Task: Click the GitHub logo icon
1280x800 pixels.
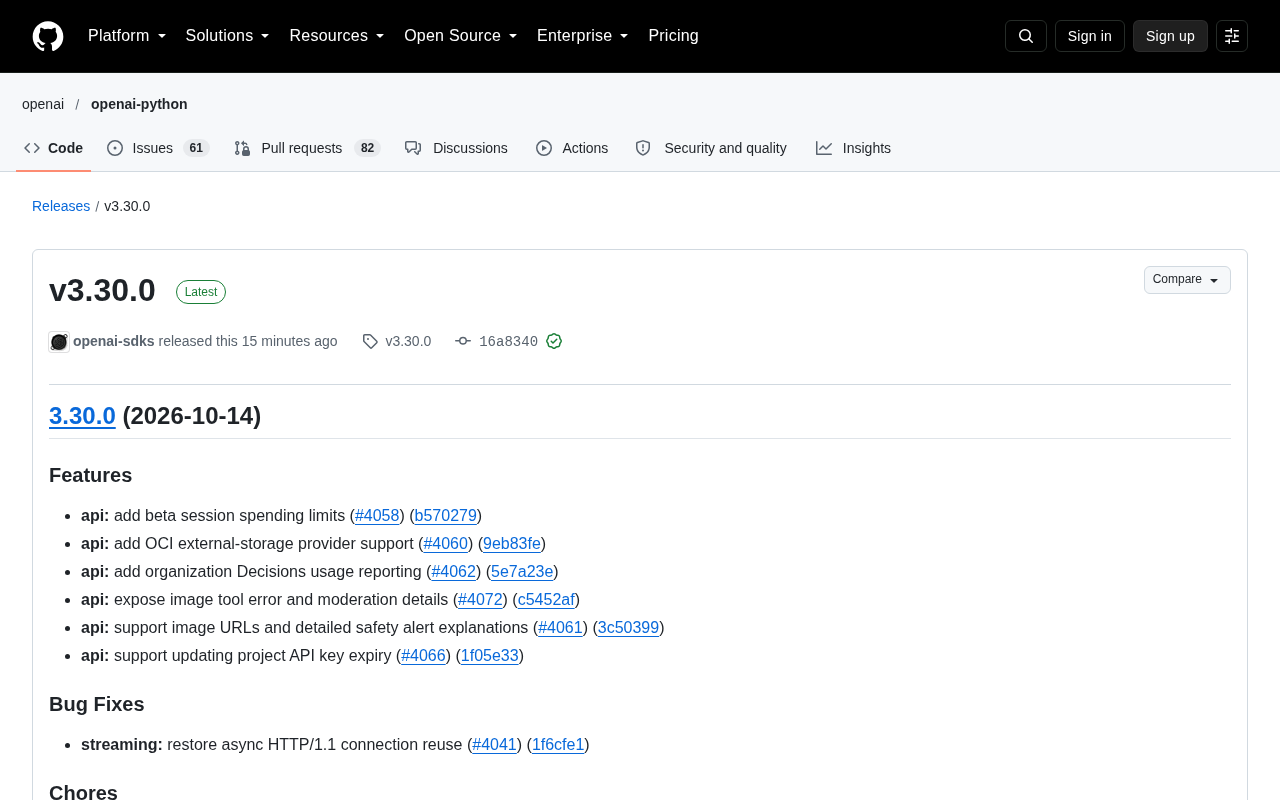Action: click(48, 36)
